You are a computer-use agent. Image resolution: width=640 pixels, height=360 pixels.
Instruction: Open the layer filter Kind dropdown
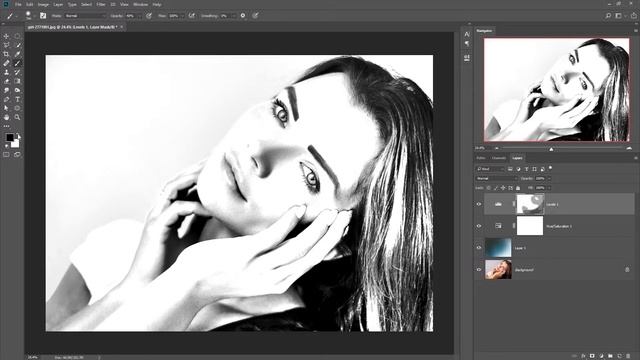point(490,169)
